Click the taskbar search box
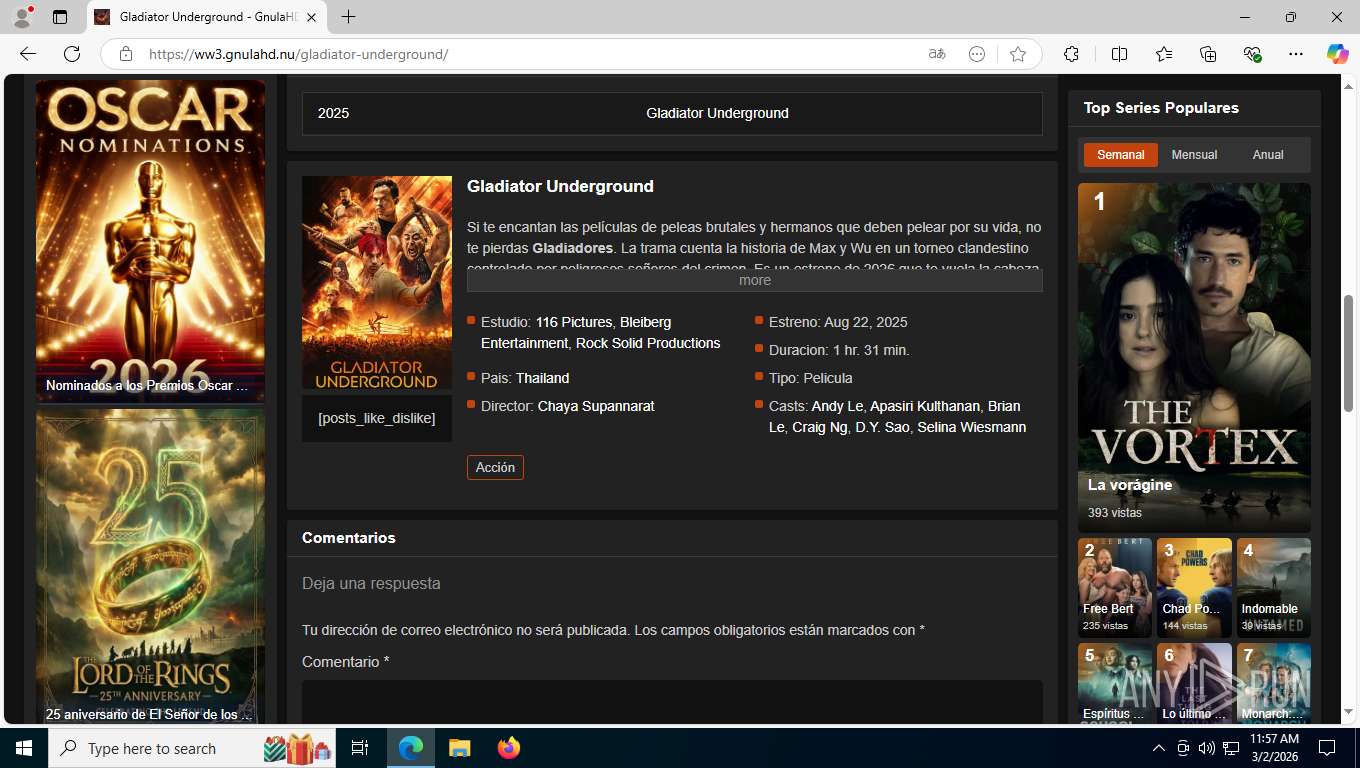Image resolution: width=1360 pixels, height=768 pixels. pyautogui.click(x=193, y=748)
